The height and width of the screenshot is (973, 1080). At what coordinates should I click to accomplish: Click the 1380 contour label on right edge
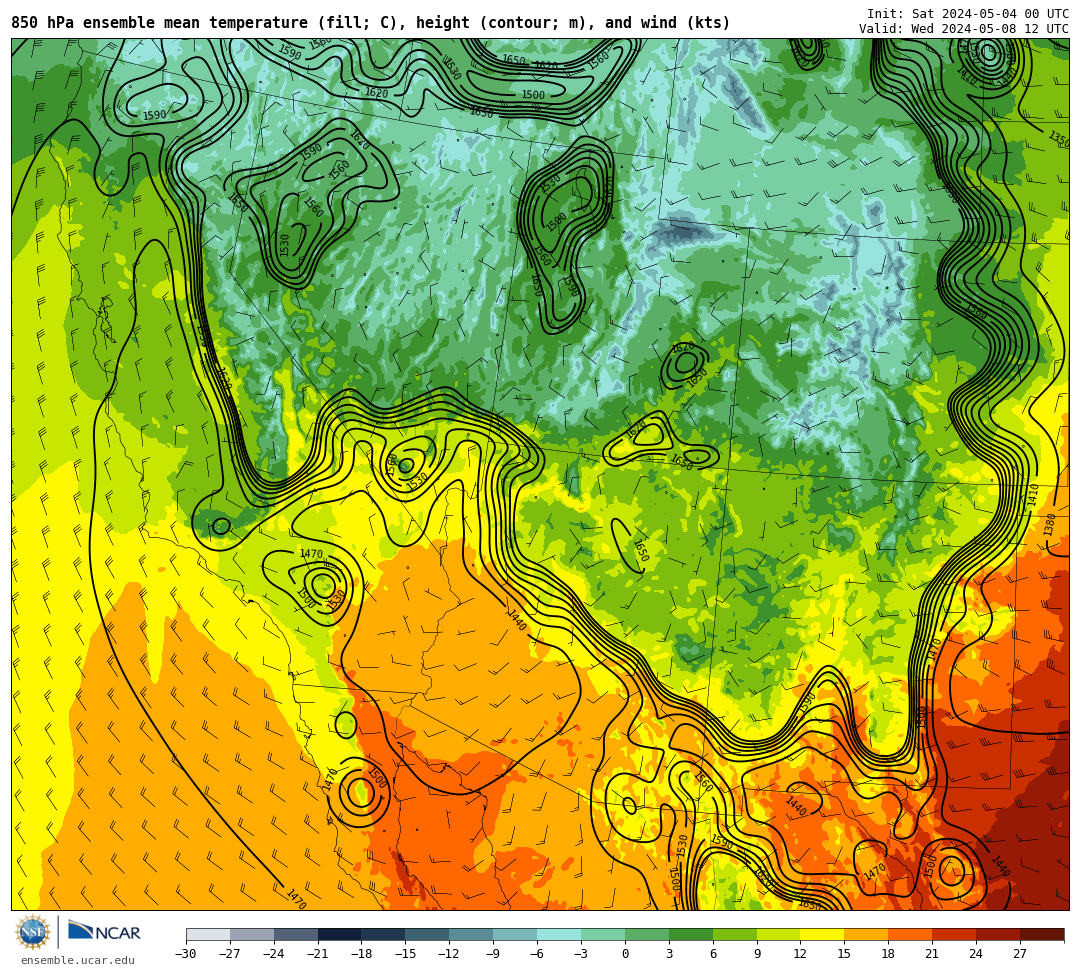(x=1049, y=525)
